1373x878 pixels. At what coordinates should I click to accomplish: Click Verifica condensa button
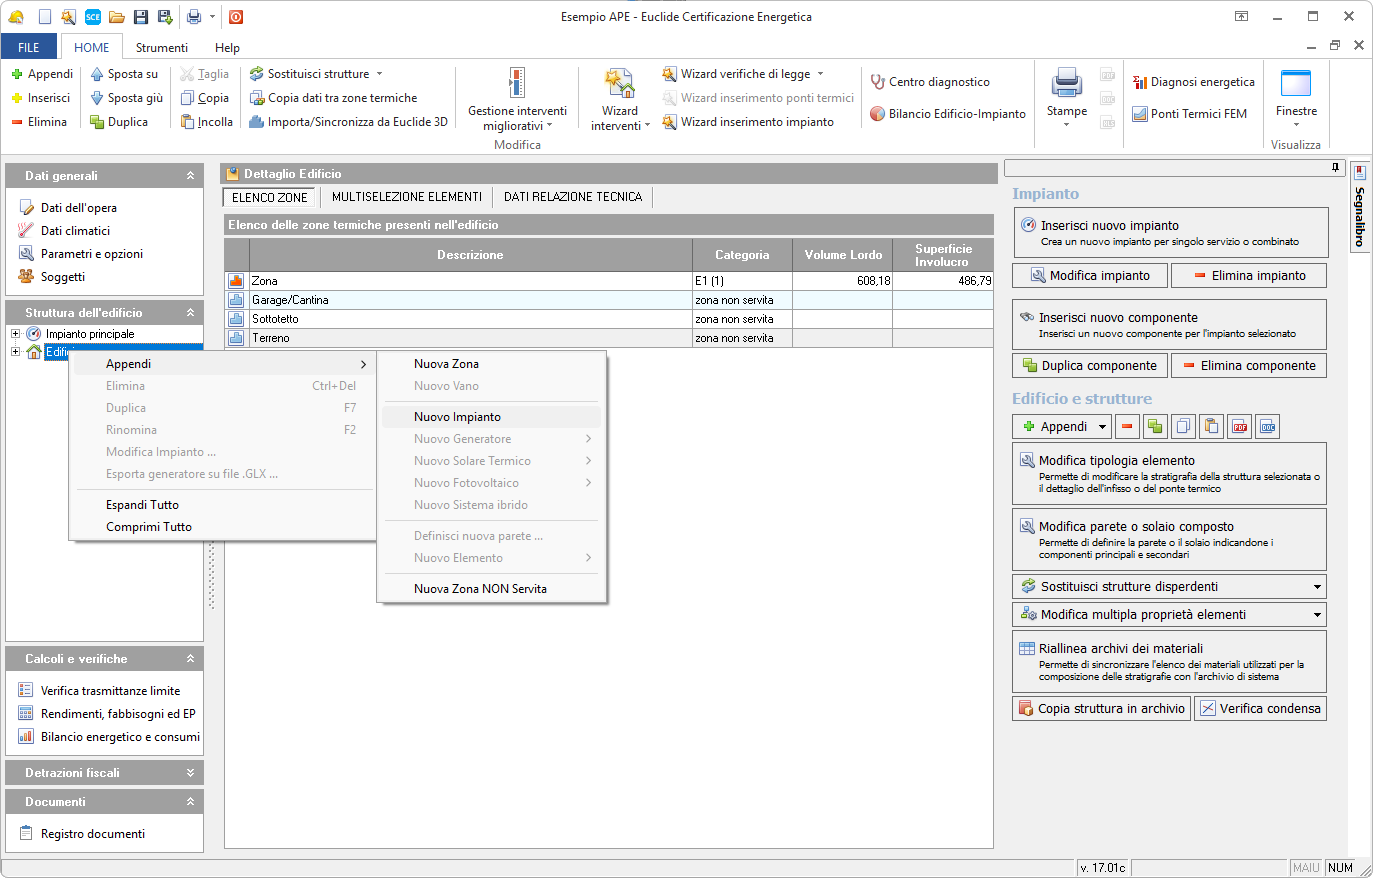point(1260,709)
